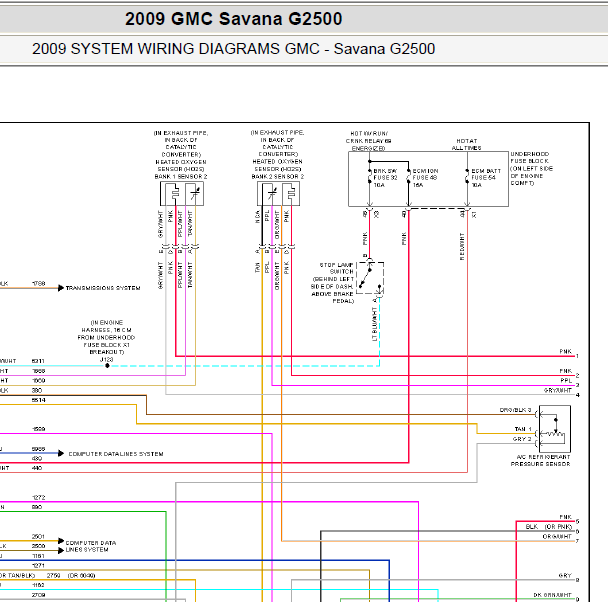Click 'HOT IN RUN/CRNK RELAY 69 ENERGIZED' label
This screenshot has height=602, width=608.
pos(369,141)
